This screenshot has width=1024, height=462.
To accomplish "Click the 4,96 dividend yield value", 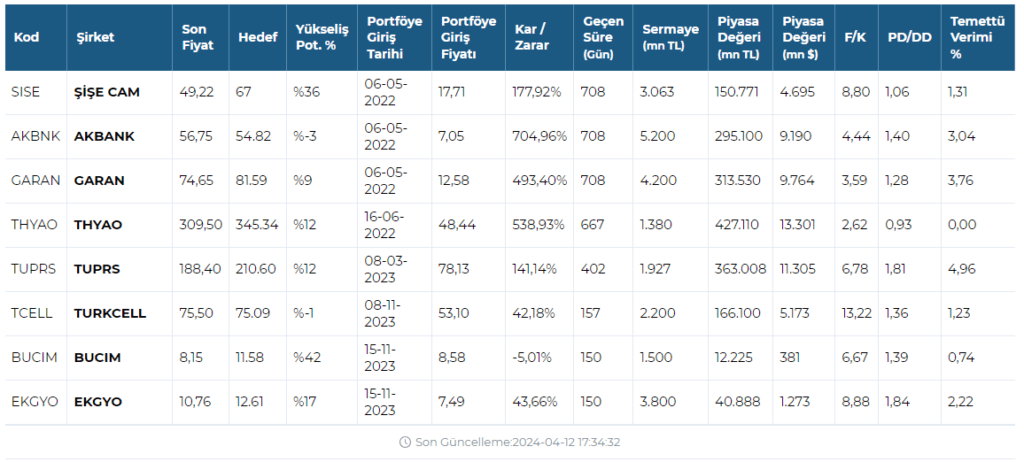I will [961, 269].
